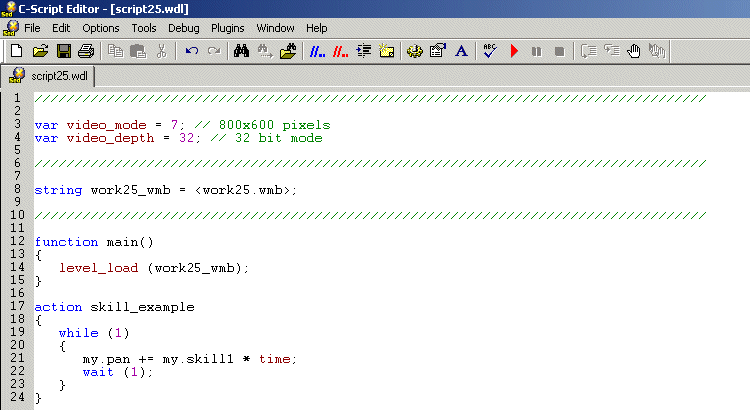Toggle the hand breakpoint icon
Viewport: 750px width, 410px height.
click(632, 50)
